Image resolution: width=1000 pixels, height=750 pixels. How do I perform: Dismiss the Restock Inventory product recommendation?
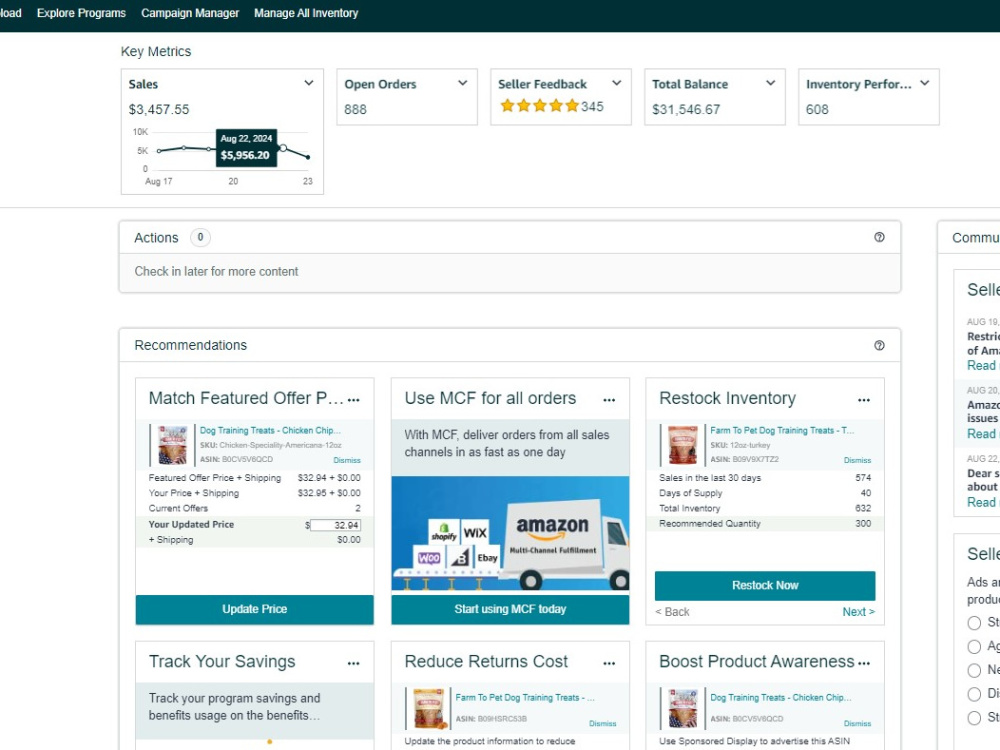(x=857, y=460)
